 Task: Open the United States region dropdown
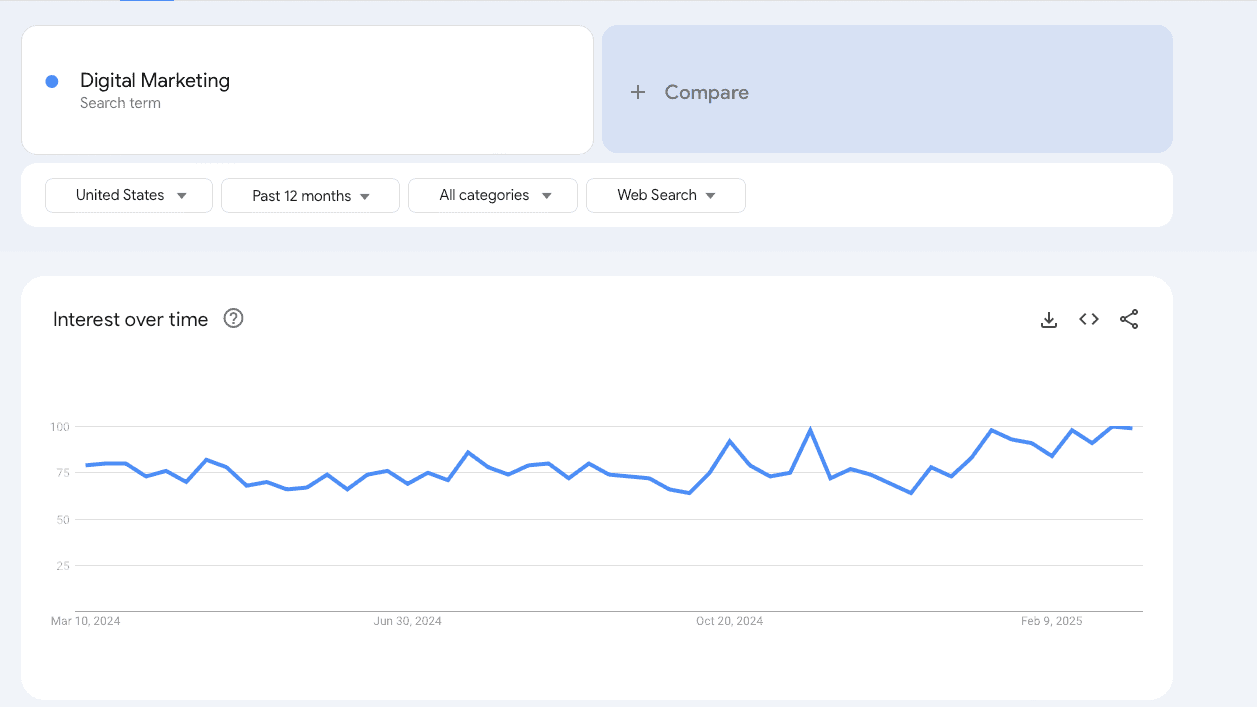(129, 195)
